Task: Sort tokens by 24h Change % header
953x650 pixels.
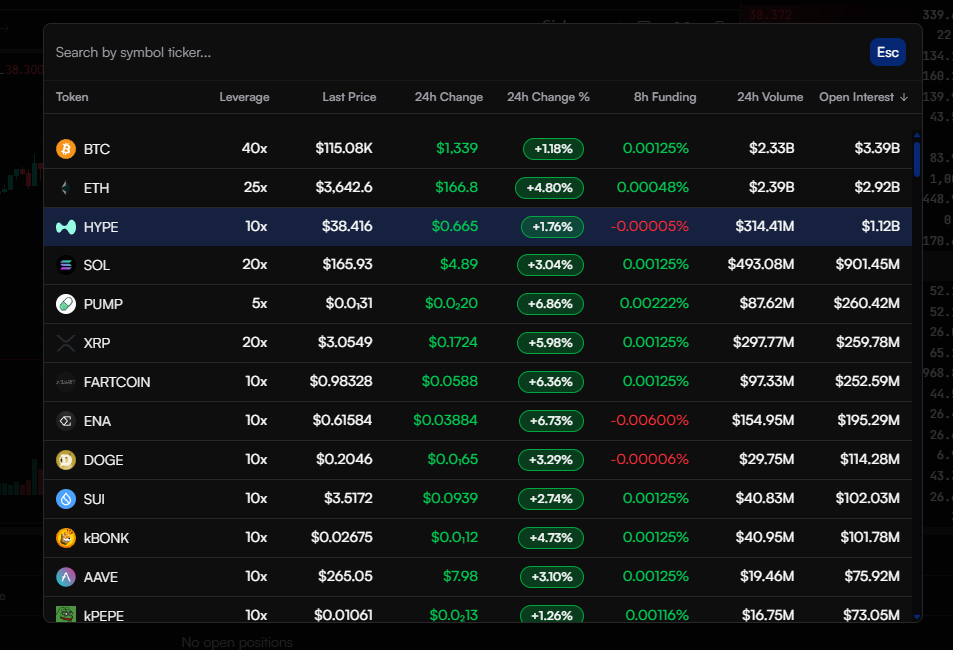Action: click(548, 97)
